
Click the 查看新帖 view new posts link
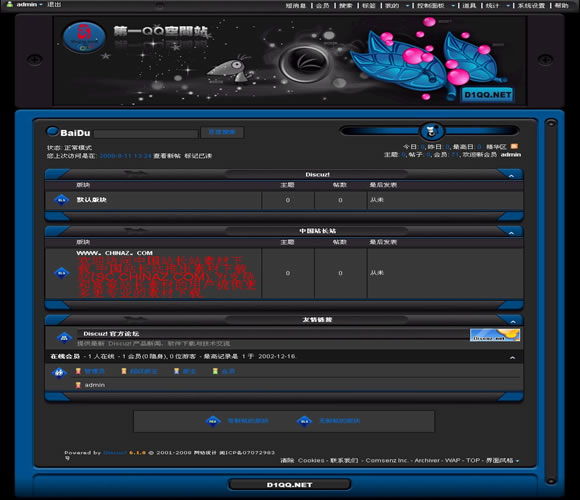click(167, 156)
